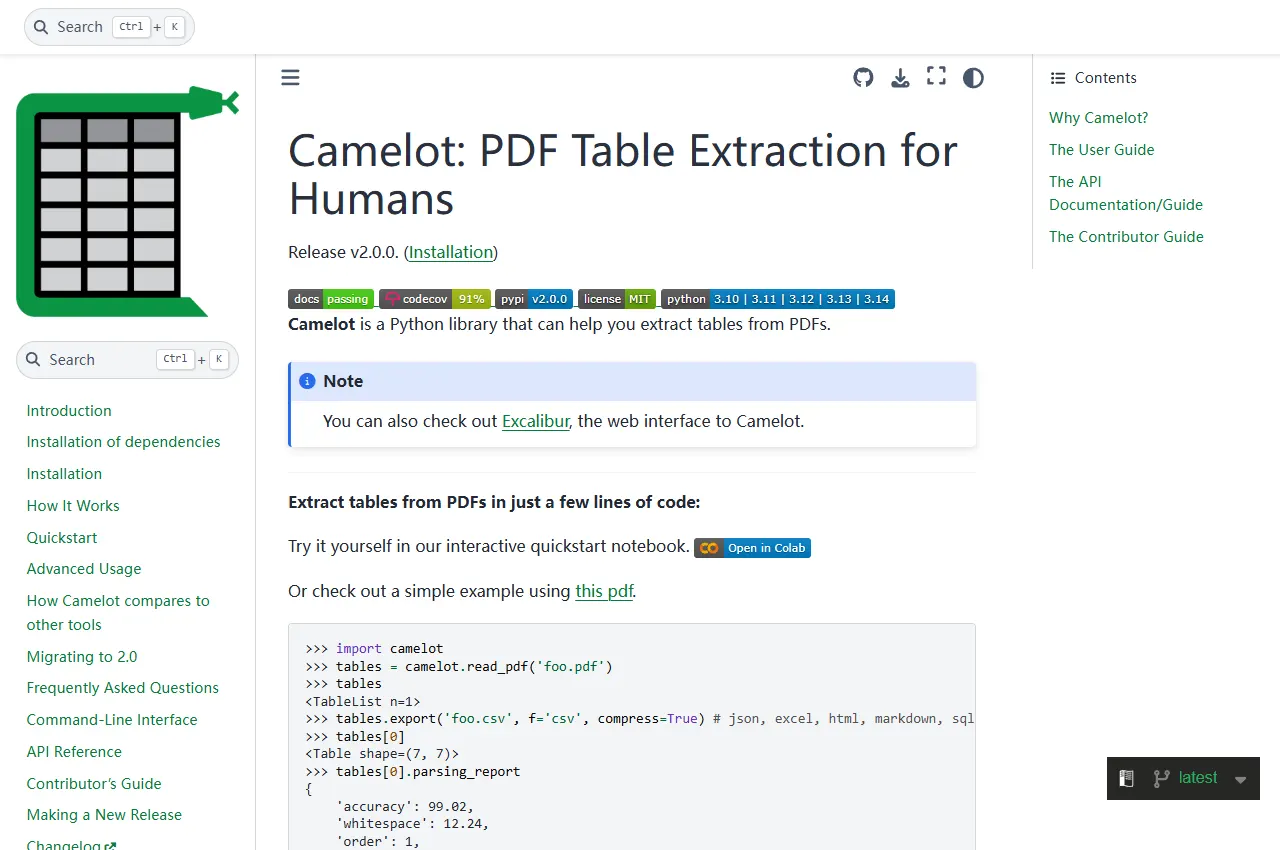
Task: Click the codecov 91% badge
Action: [x=435, y=299]
